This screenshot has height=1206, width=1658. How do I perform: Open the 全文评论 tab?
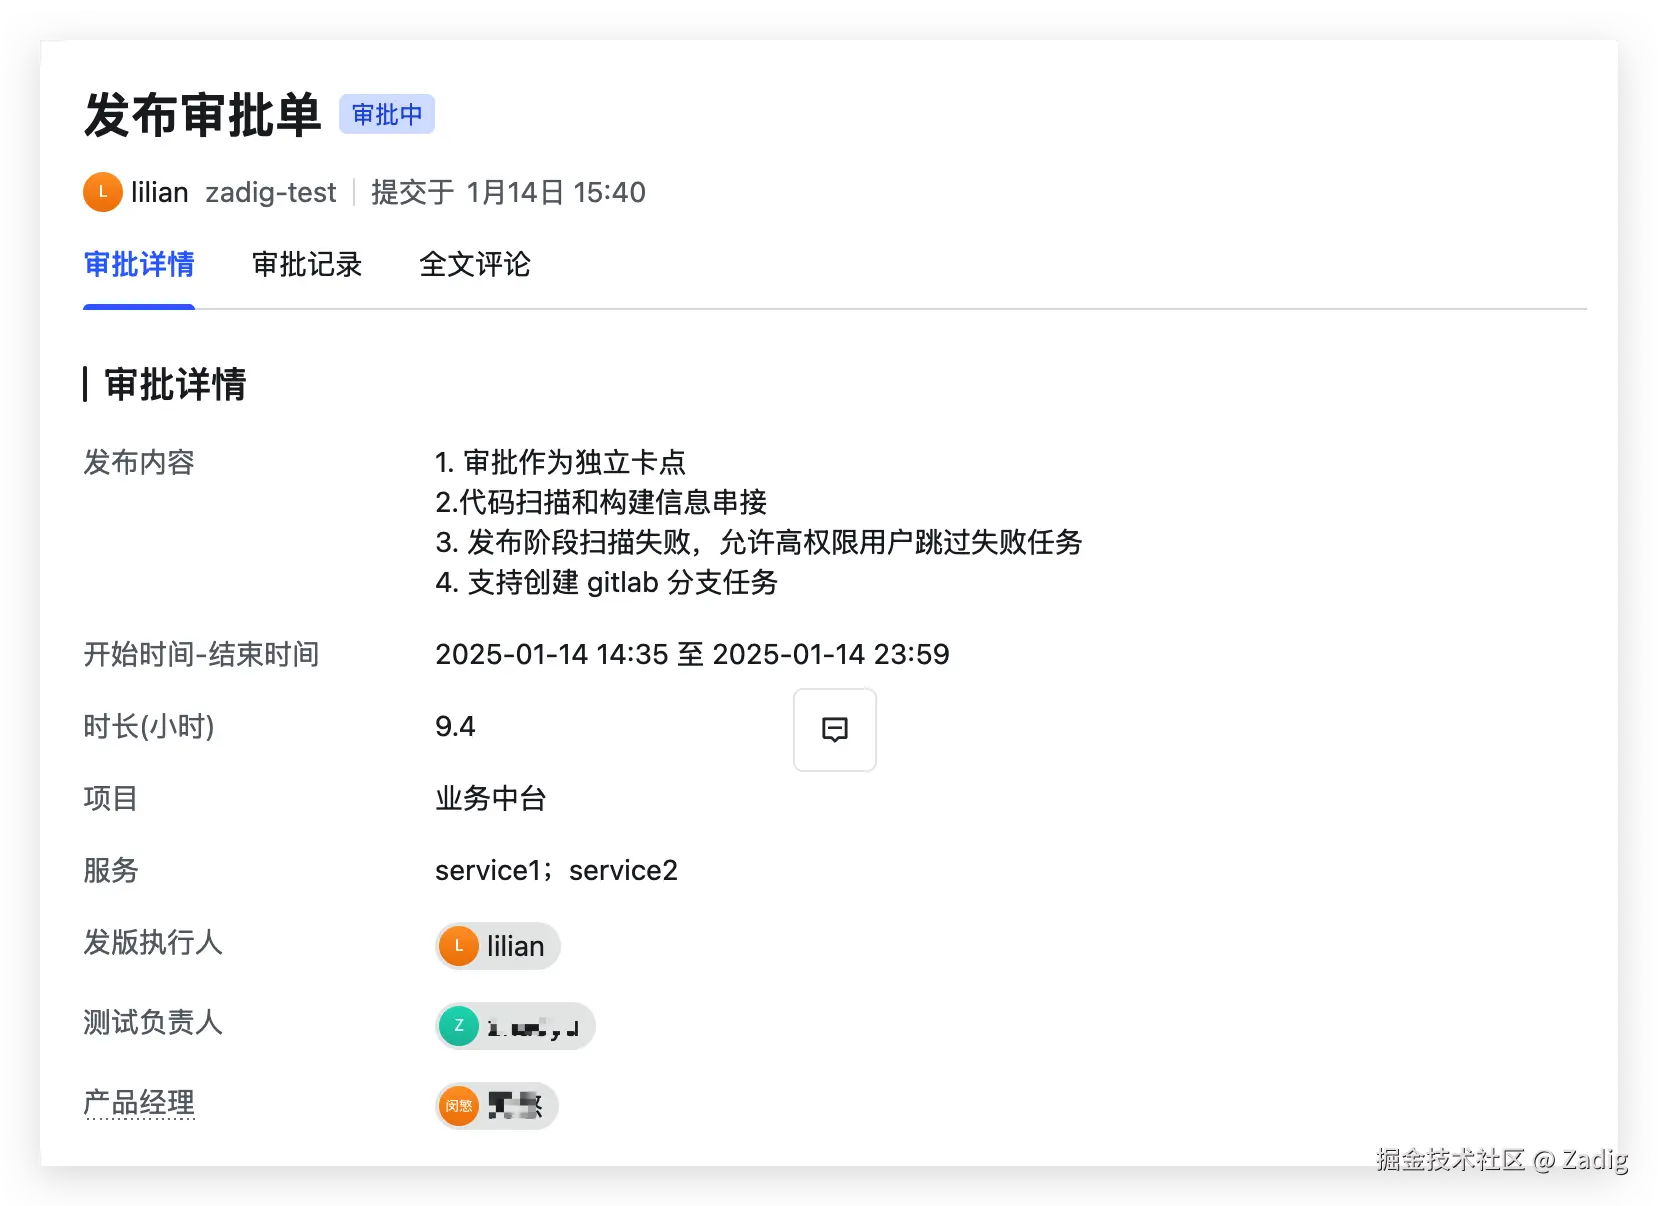click(475, 264)
